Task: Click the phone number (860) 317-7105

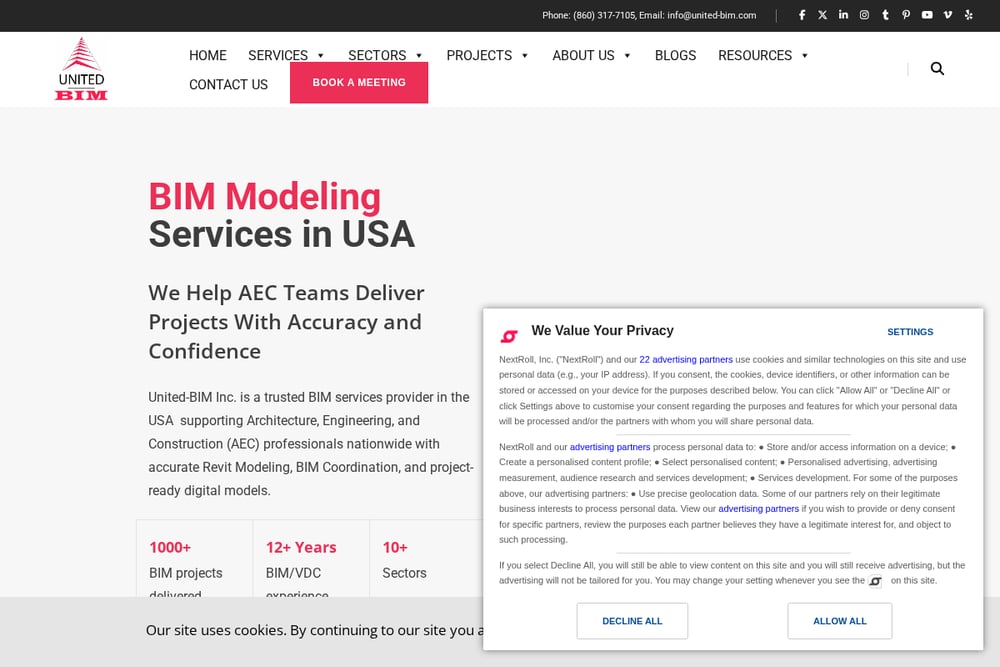Action: coord(603,15)
